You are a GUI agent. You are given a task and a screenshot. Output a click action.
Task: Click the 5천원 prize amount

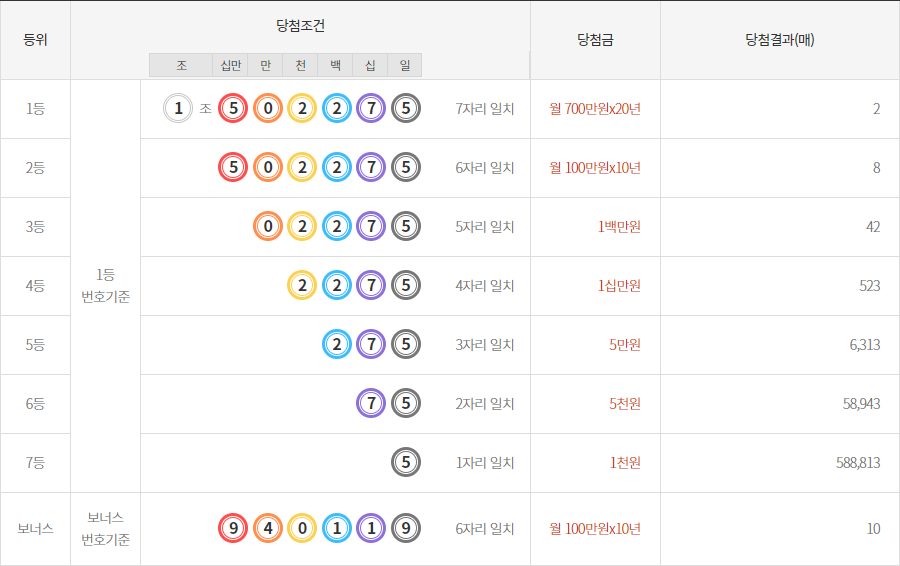(x=624, y=404)
